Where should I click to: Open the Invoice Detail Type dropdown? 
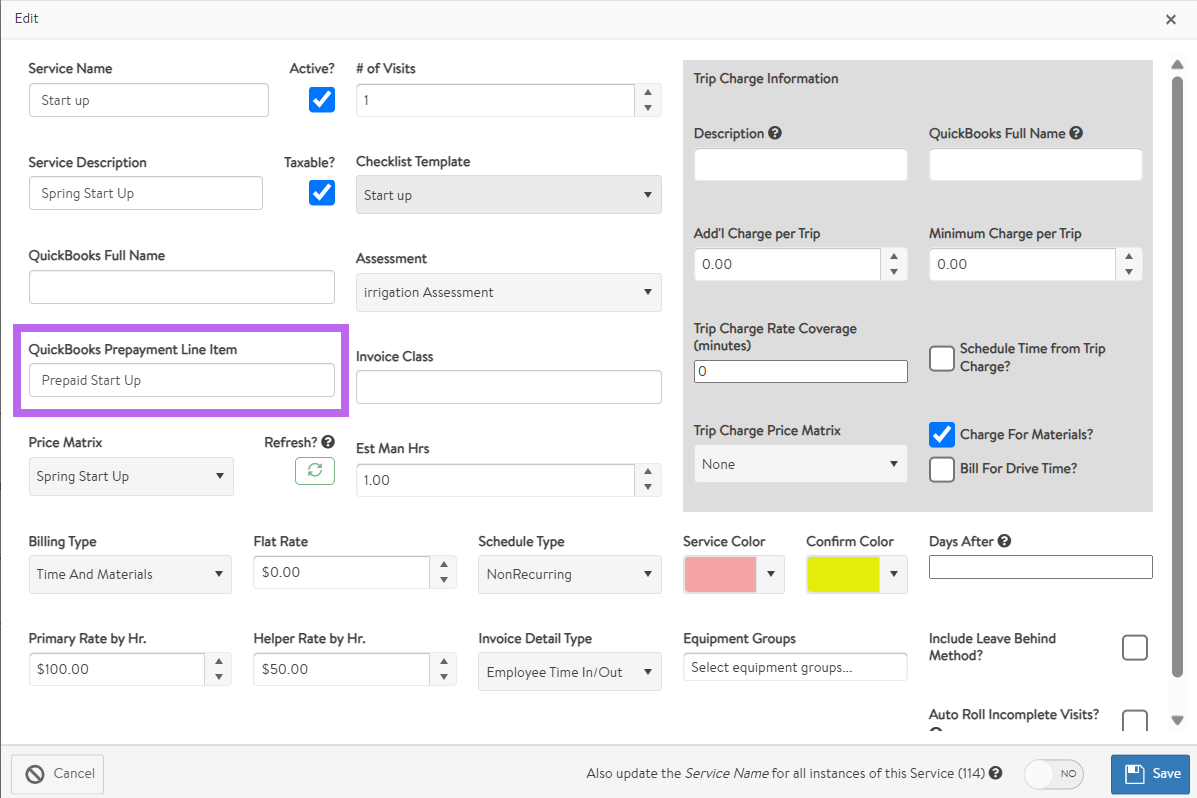click(569, 672)
